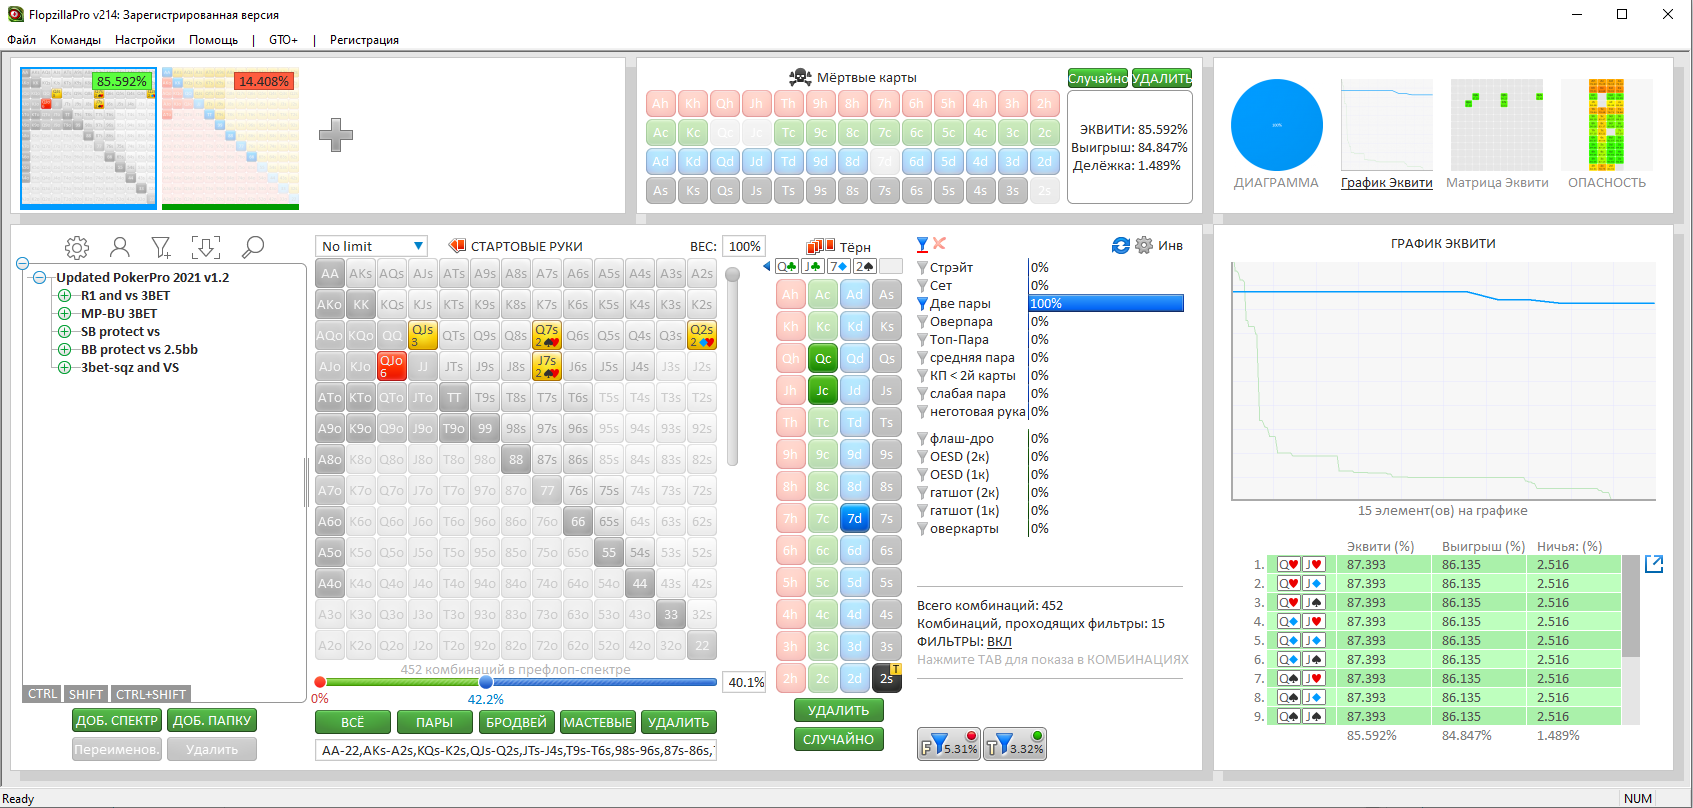The height and width of the screenshot is (808, 1693).
Task: Select the 7d card in the turn grid
Action: [854, 518]
